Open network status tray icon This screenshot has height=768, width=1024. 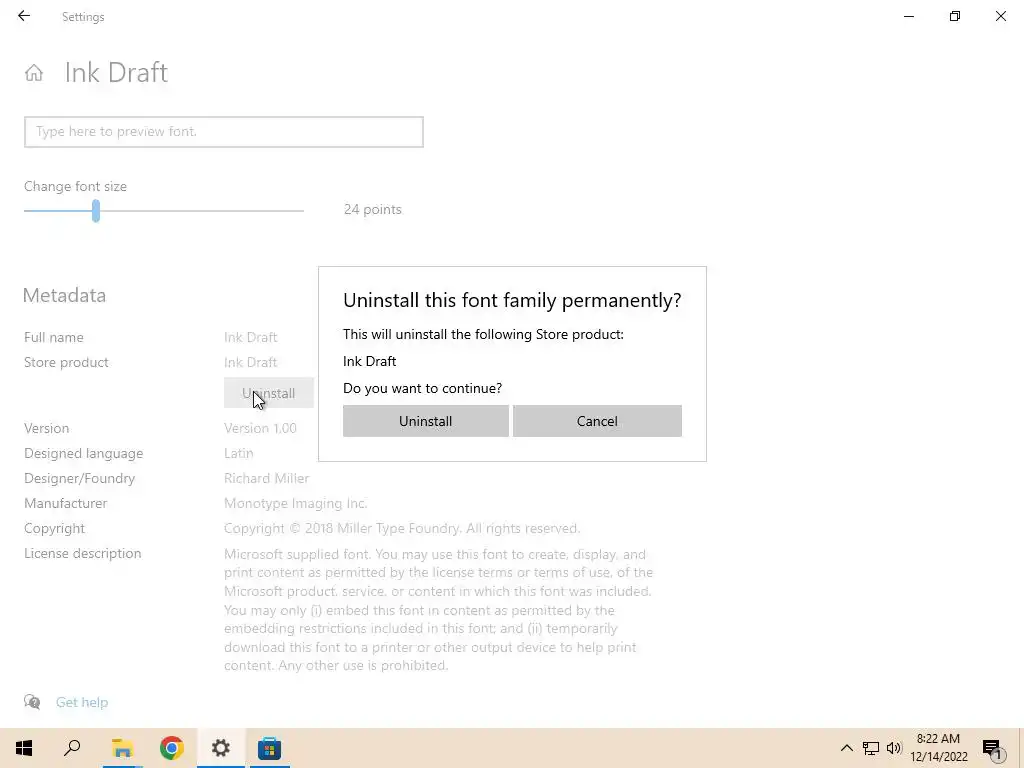tap(871, 748)
